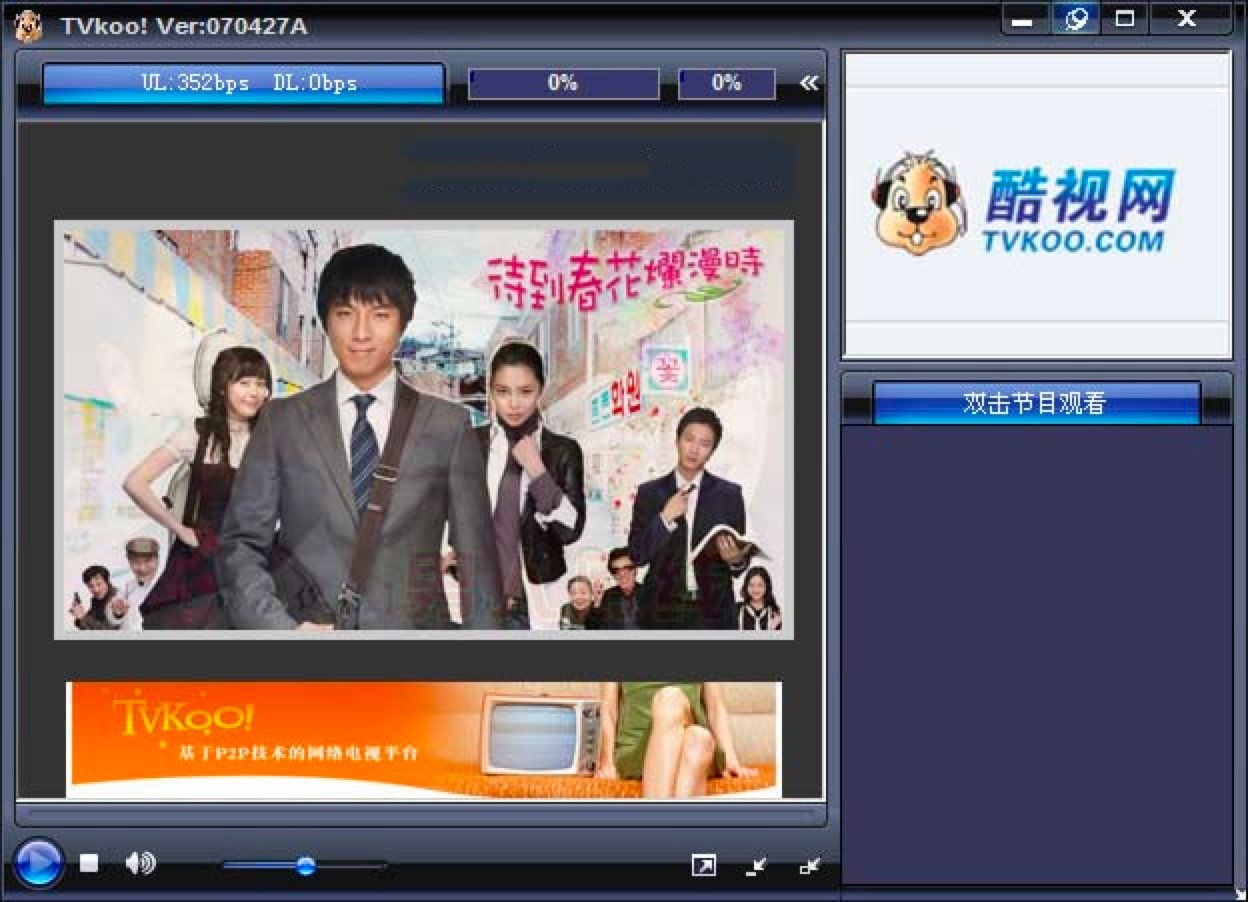Click the second smaller 0% progress bar
The width and height of the screenshot is (1248, 902).
(x=726, y=84)
